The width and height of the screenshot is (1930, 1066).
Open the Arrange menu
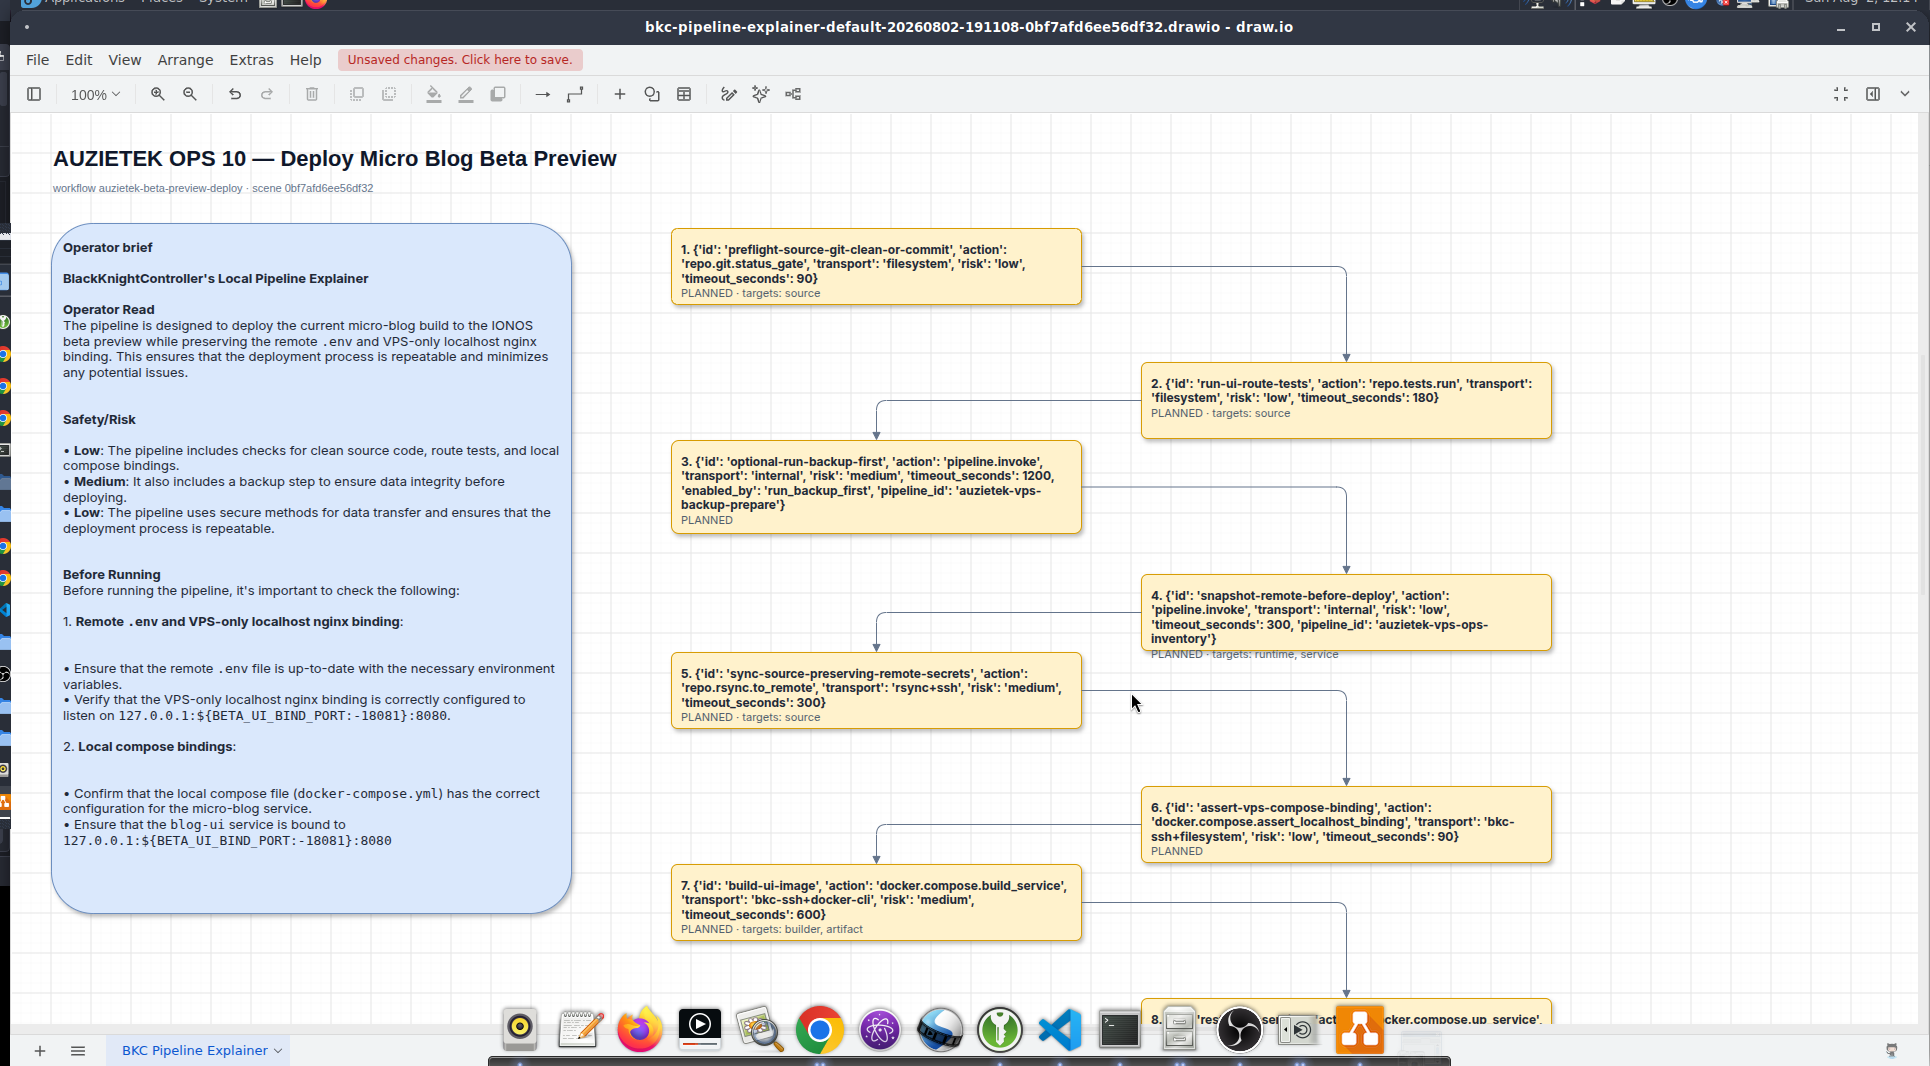tap(185, 60)
